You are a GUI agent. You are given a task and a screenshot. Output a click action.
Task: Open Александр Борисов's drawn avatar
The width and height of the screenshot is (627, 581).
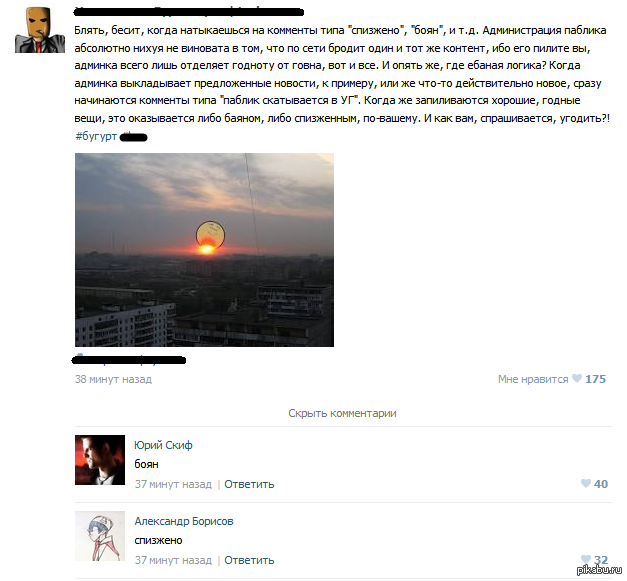pos(100,536)
